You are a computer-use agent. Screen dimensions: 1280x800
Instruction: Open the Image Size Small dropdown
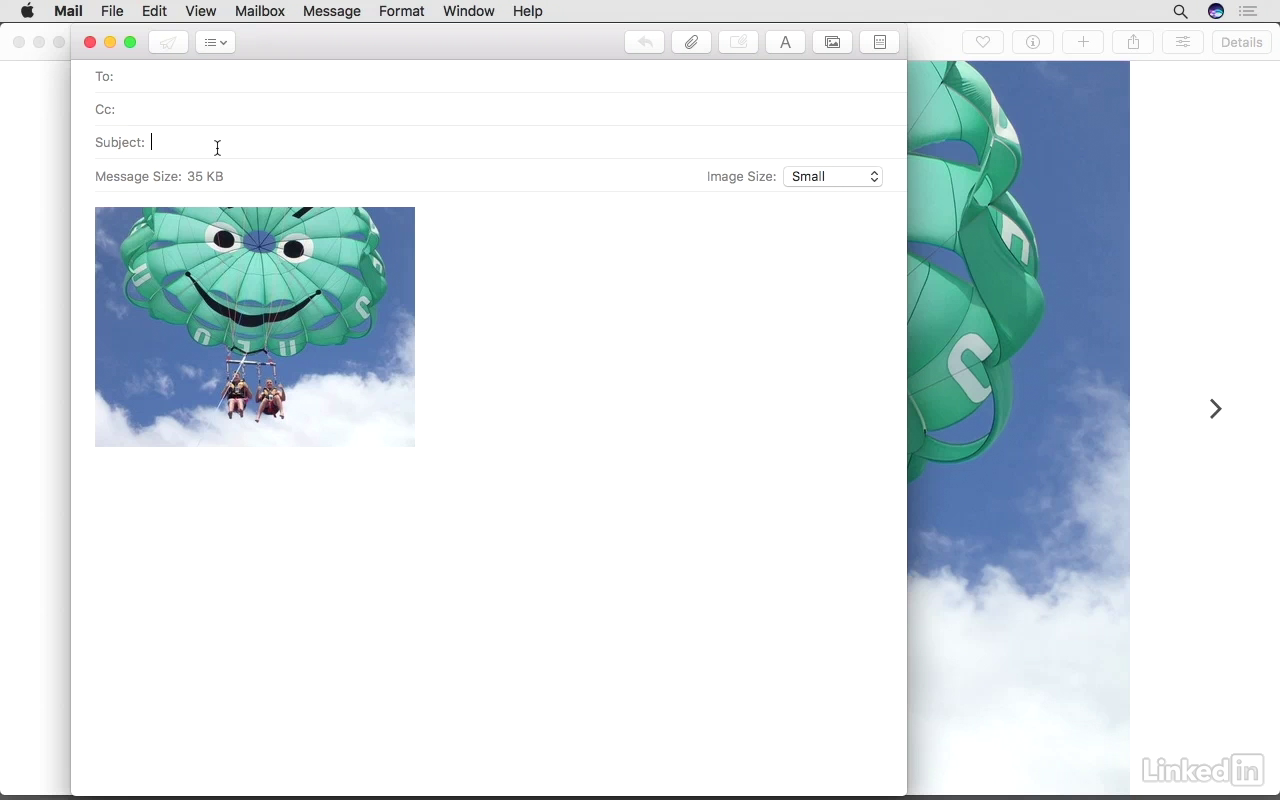point(833,176)
